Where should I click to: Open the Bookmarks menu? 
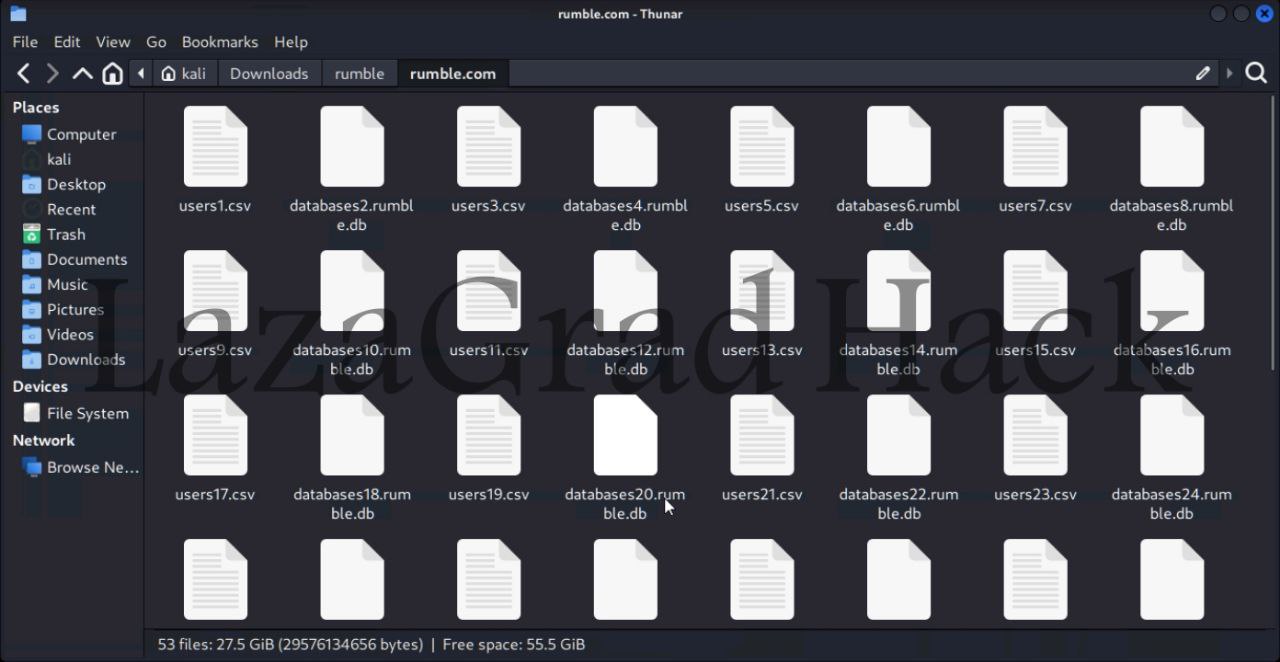220,42
